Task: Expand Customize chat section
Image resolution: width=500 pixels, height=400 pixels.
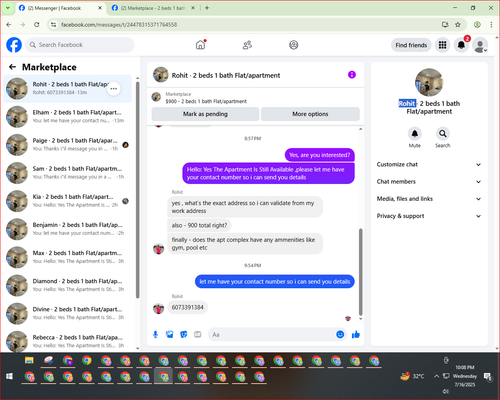Action: click(x=429, y=164)
